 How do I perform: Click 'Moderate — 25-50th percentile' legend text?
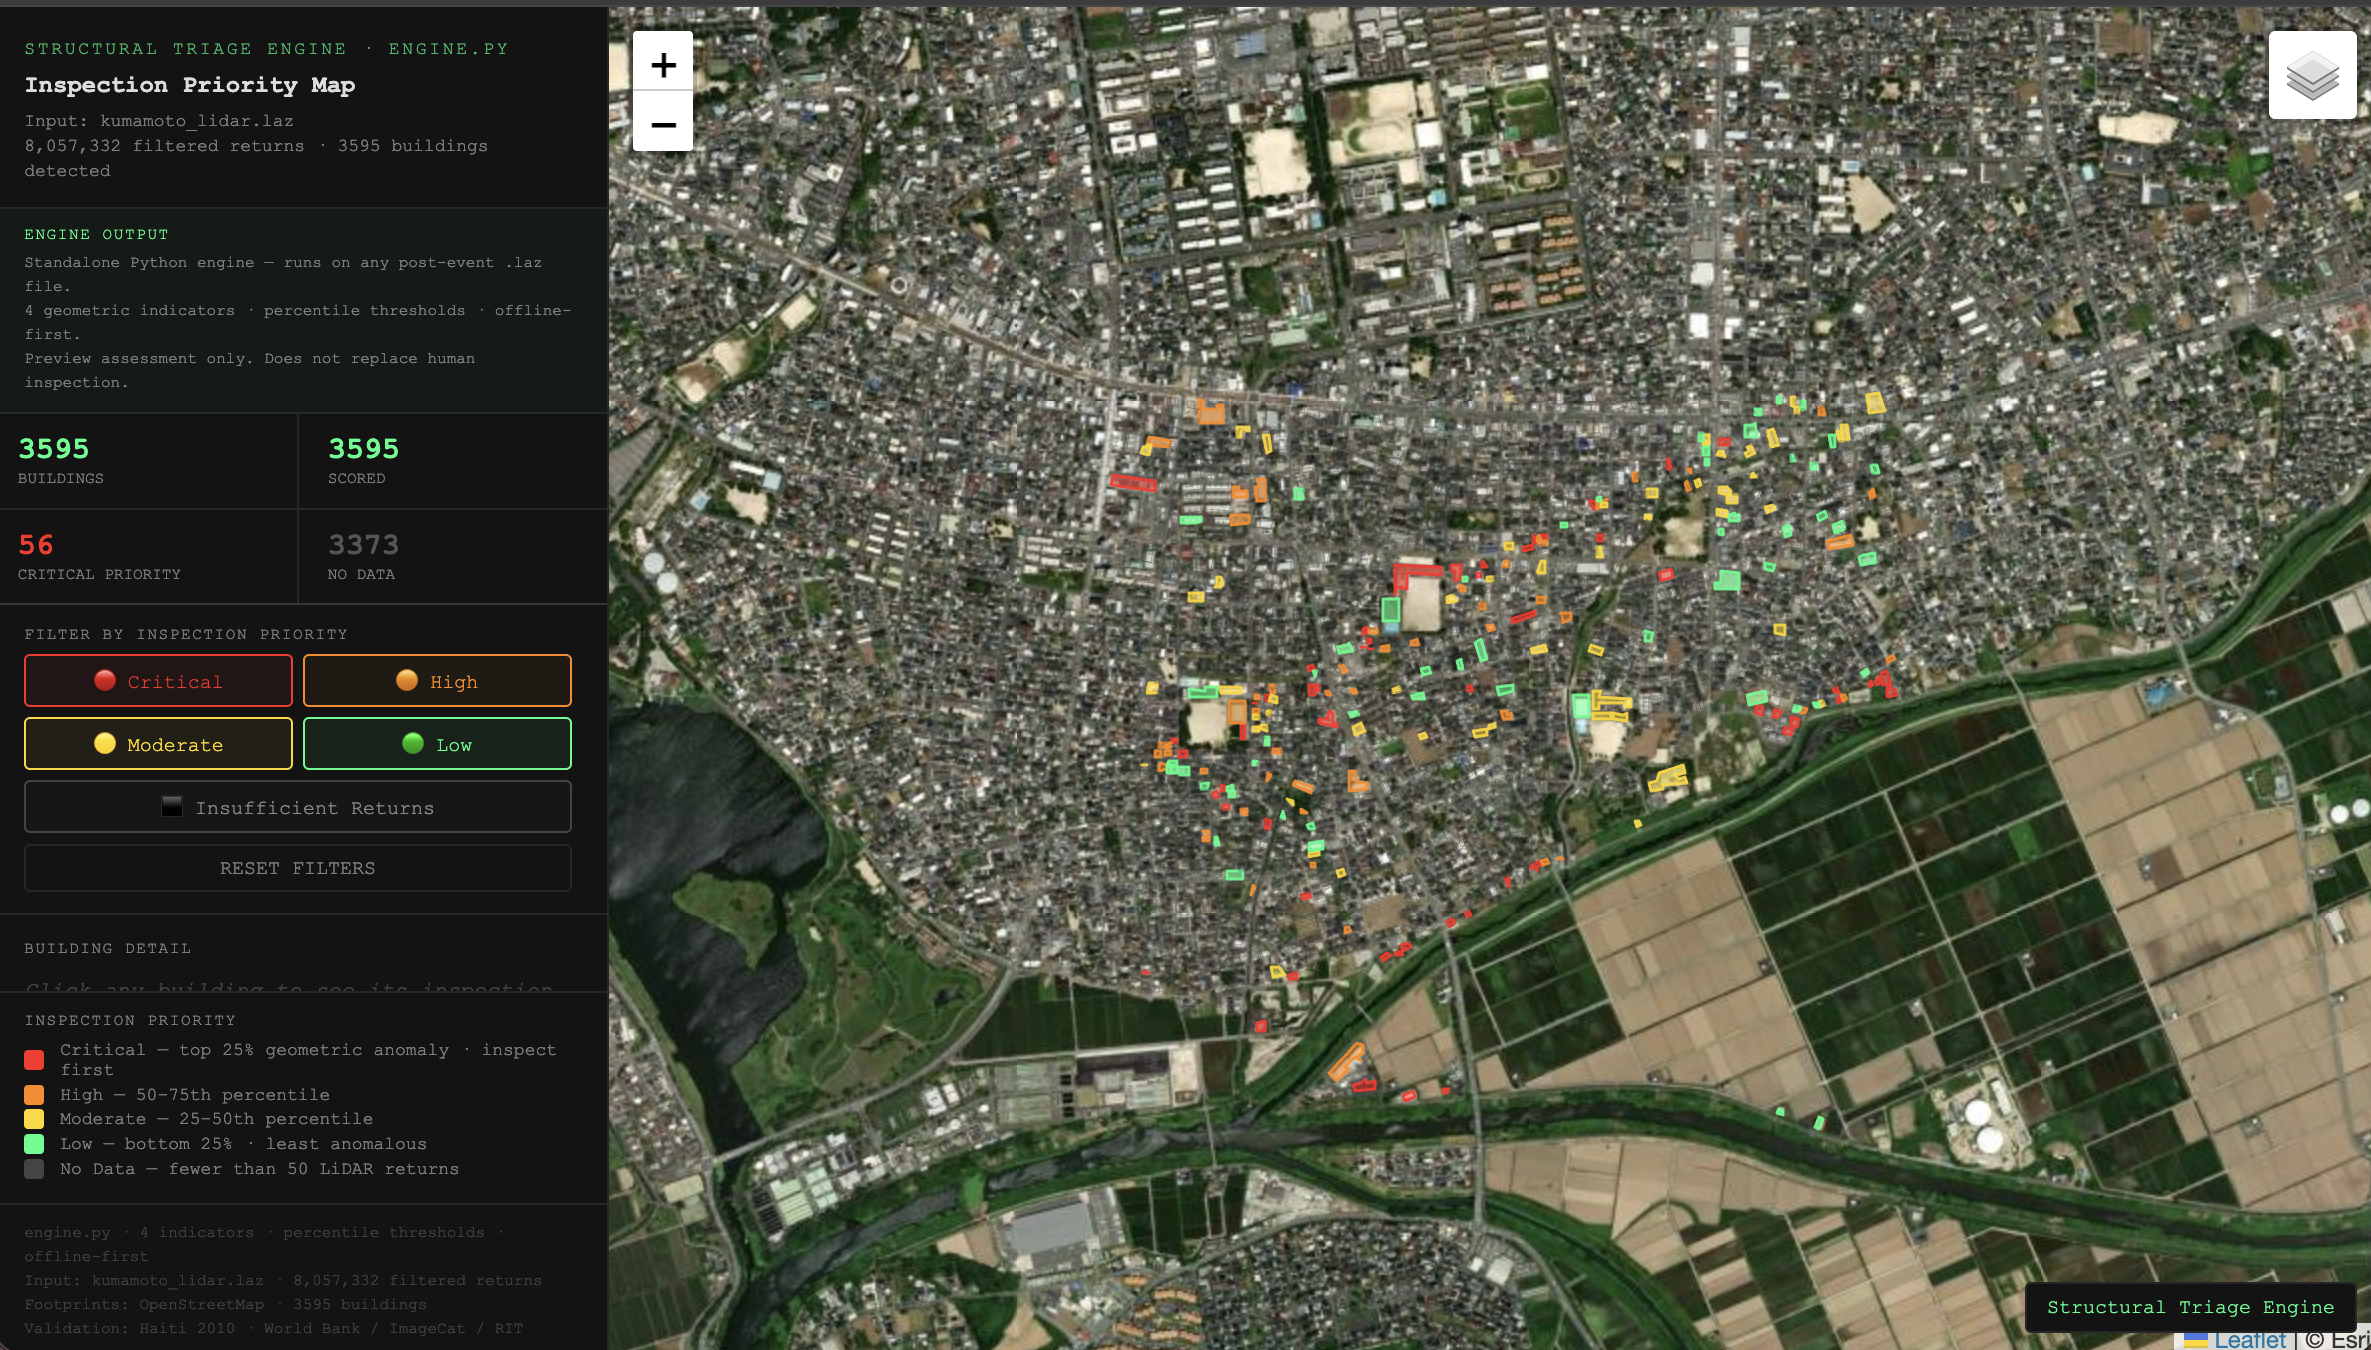point(216,1119)
